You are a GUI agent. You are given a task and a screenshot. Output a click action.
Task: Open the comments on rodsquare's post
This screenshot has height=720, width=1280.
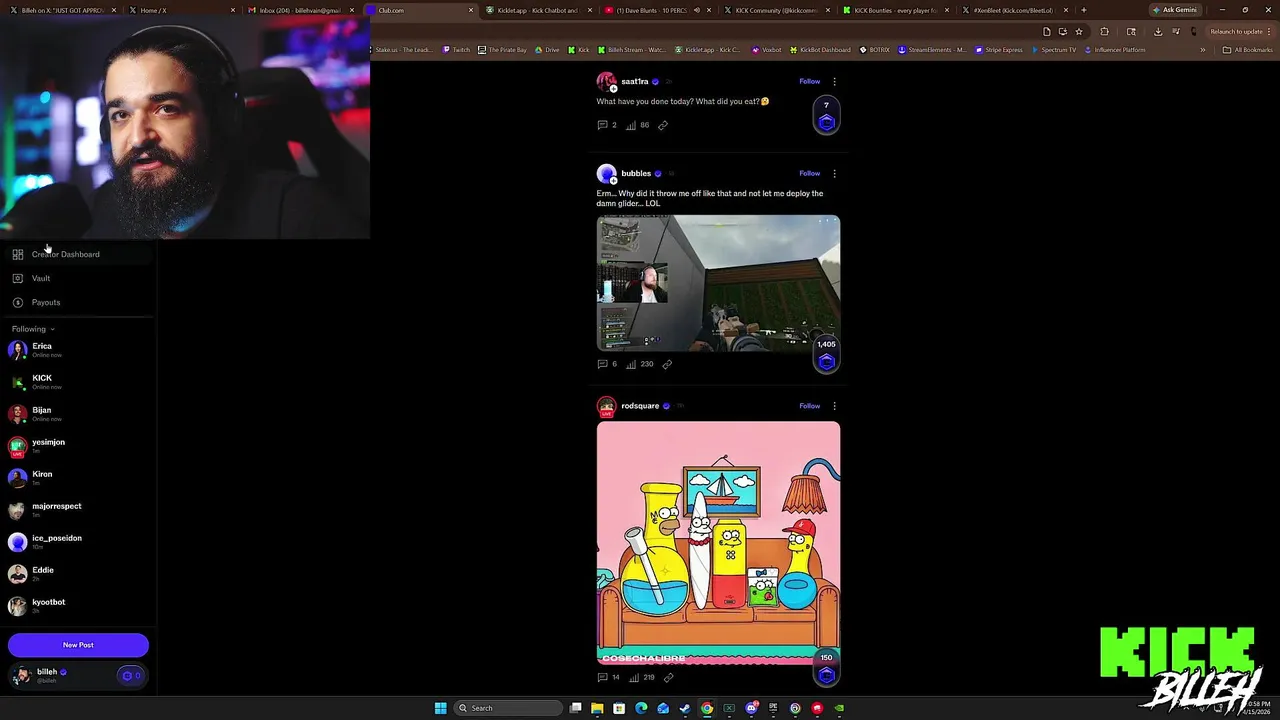click(603, 677)
